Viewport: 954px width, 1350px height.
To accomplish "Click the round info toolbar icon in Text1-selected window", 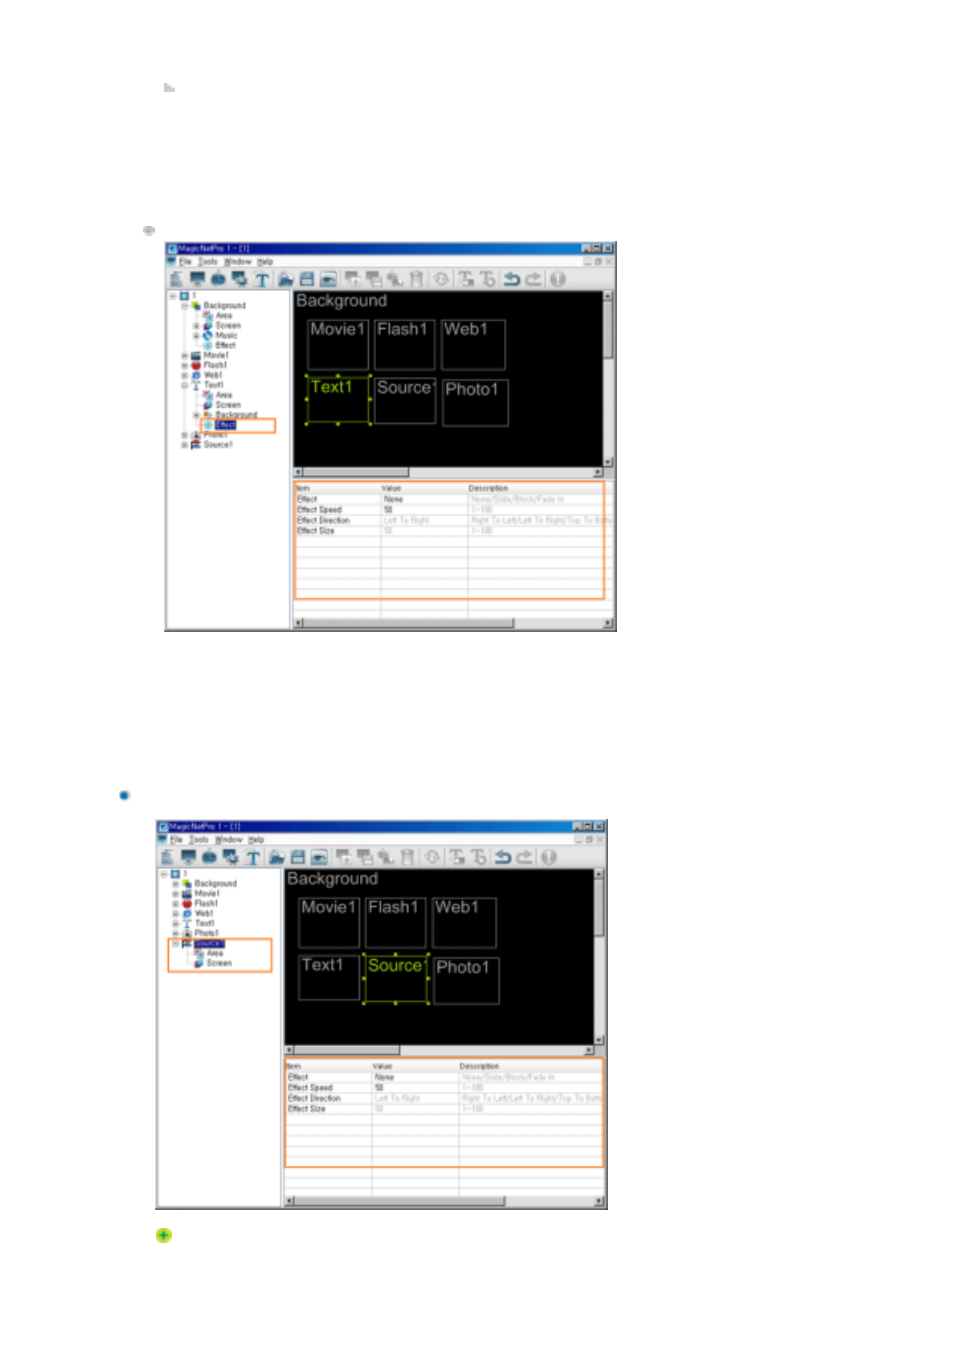I will point(558,279).
